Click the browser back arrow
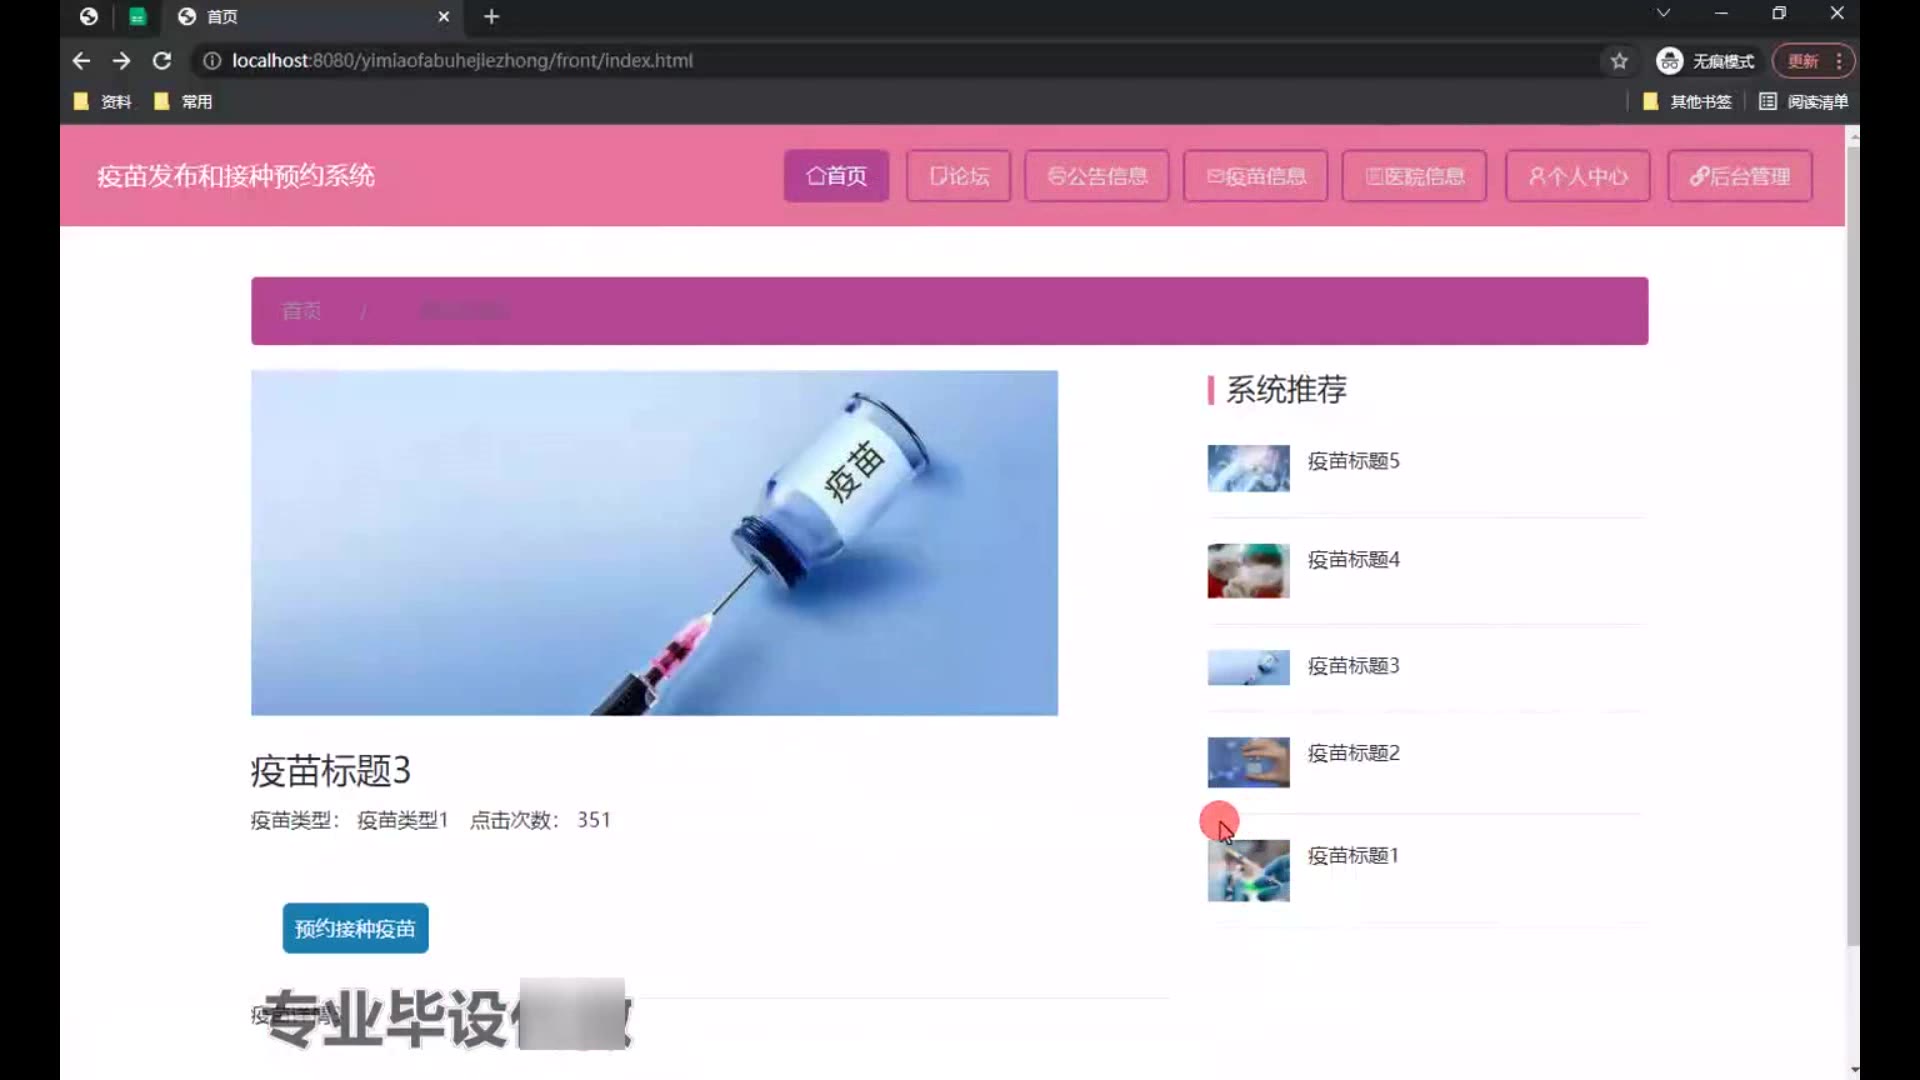Image resolution: width=1920 pixels, height=1080 pixels. click(x=81, y=61)
